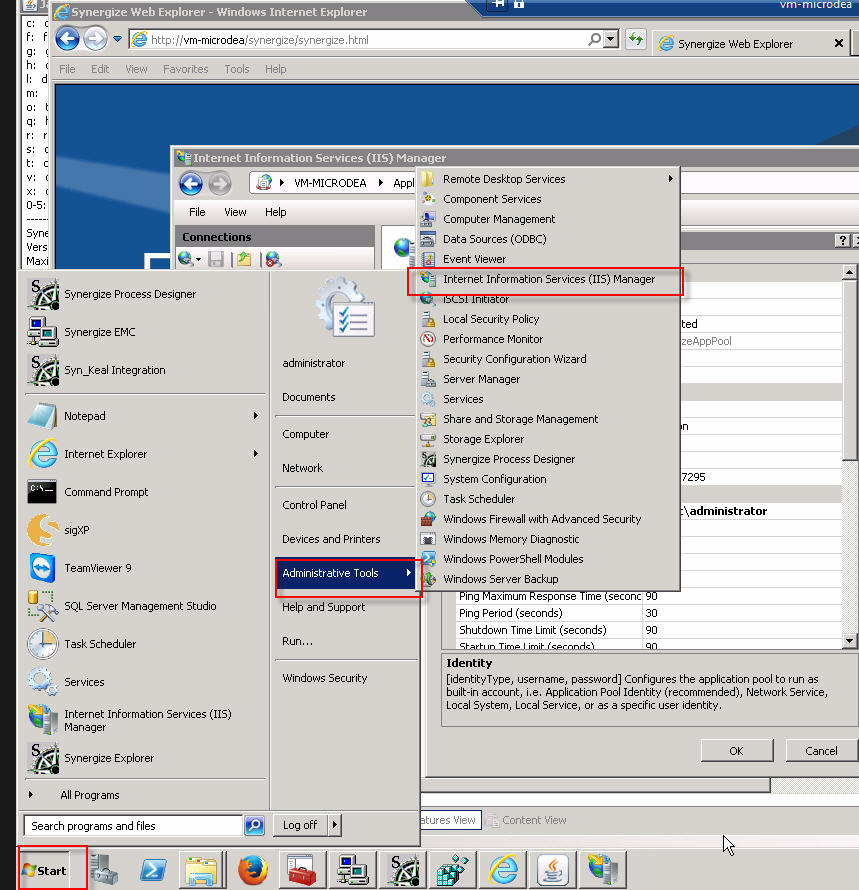Click user picture above administrator name

[346, 307]
